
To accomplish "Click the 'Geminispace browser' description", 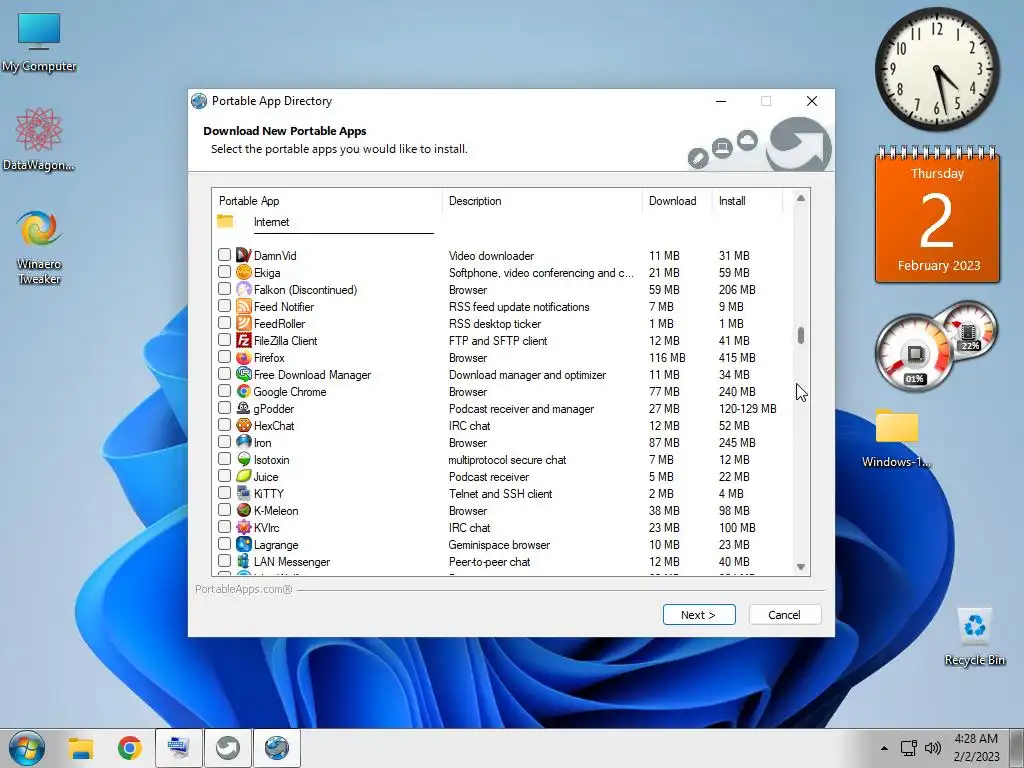I will (499, 544).
